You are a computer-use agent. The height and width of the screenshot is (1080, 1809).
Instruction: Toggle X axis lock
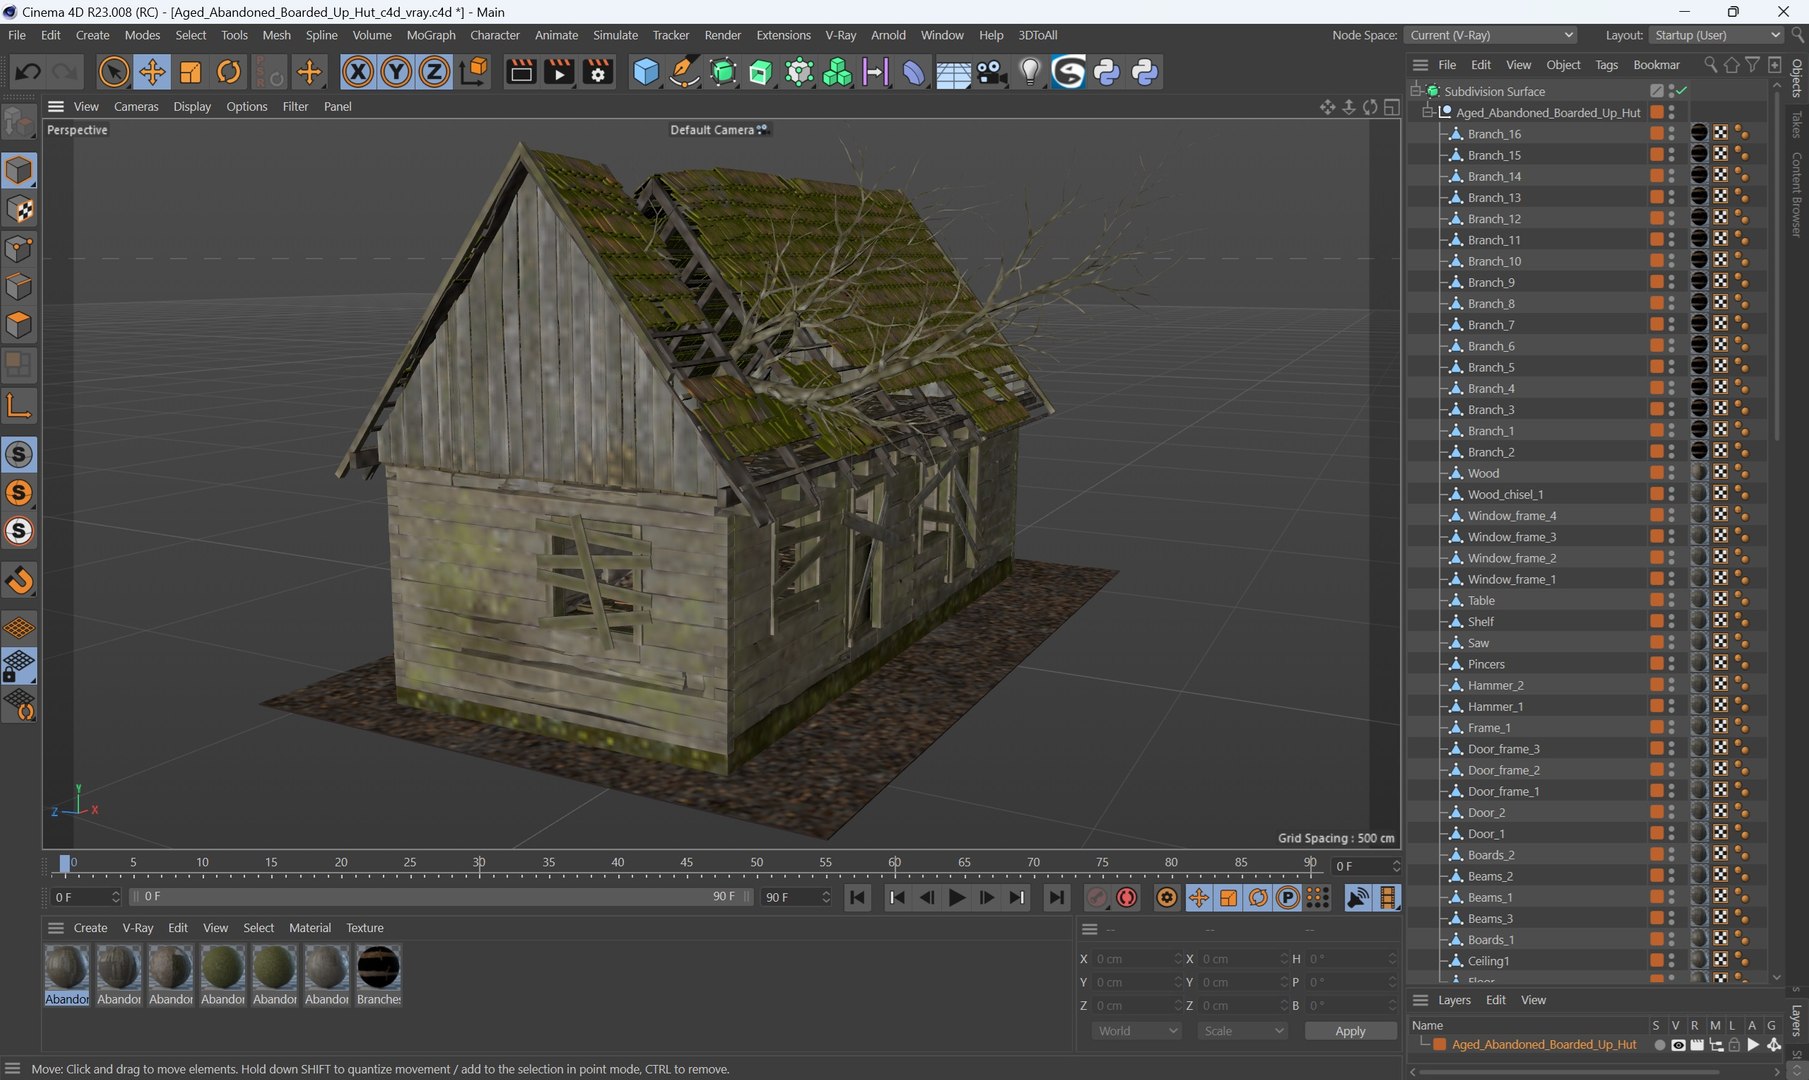(358, 72)
